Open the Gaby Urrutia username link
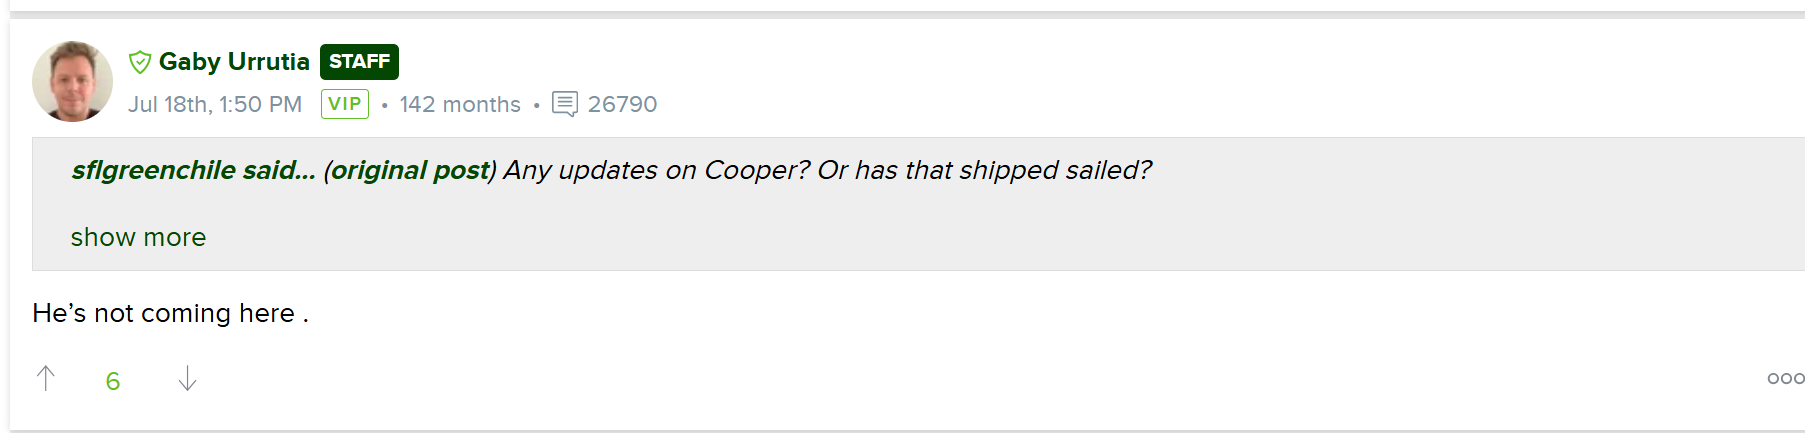 tap(234, 62)
